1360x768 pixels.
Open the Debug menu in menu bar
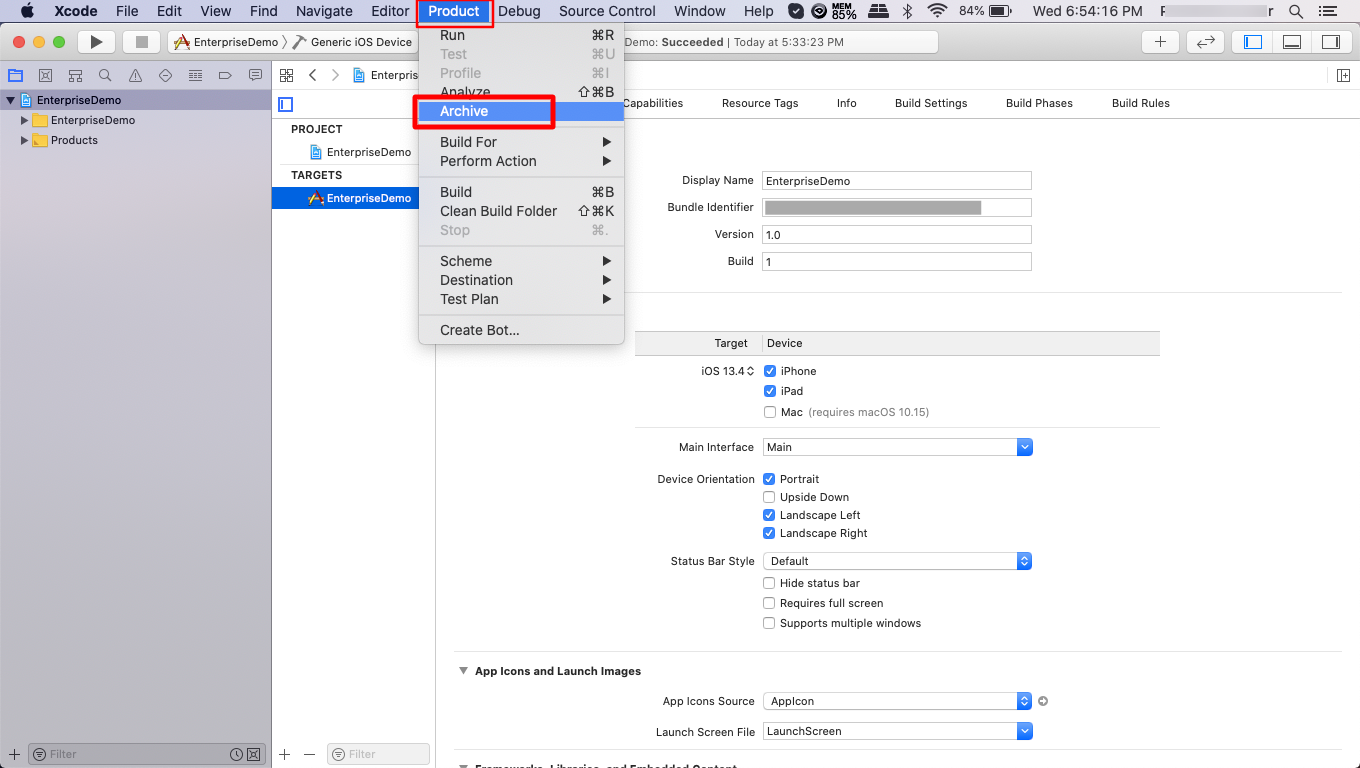519,11
